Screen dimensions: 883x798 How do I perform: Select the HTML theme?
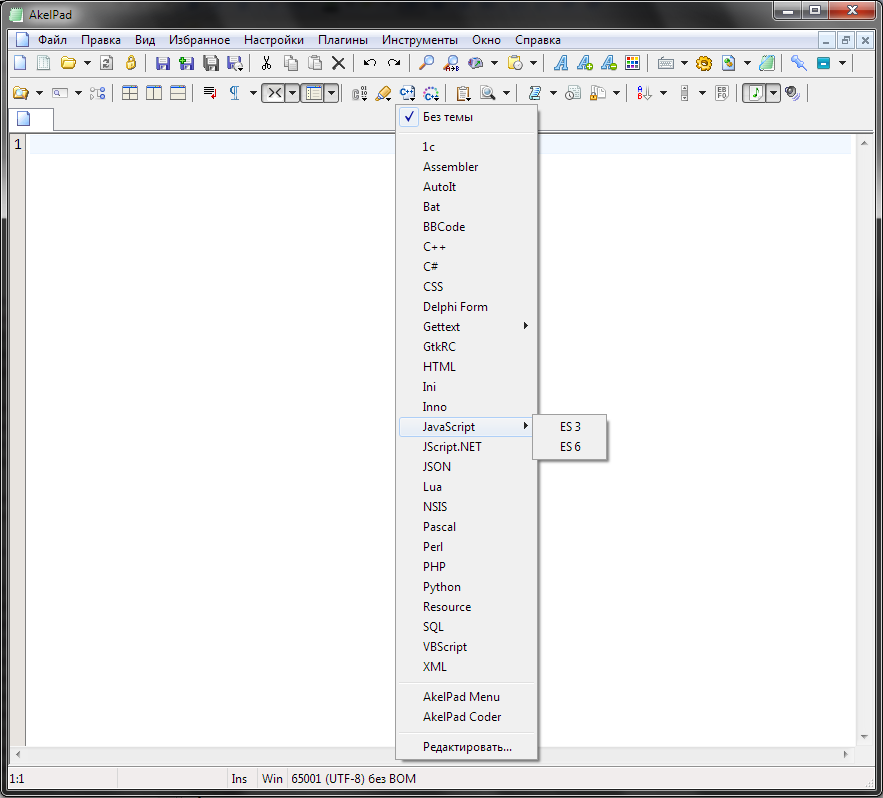pyautogui.click(x=467, y=367)
